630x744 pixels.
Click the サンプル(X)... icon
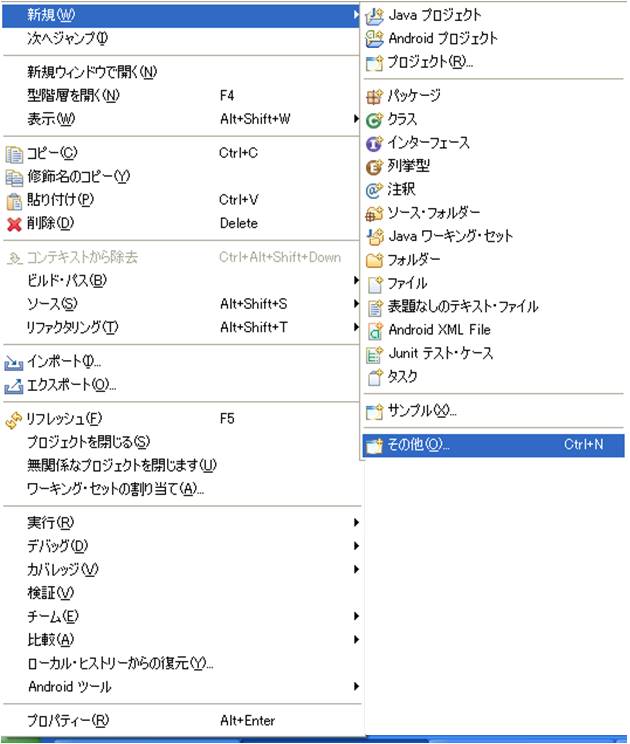point(374,411)
